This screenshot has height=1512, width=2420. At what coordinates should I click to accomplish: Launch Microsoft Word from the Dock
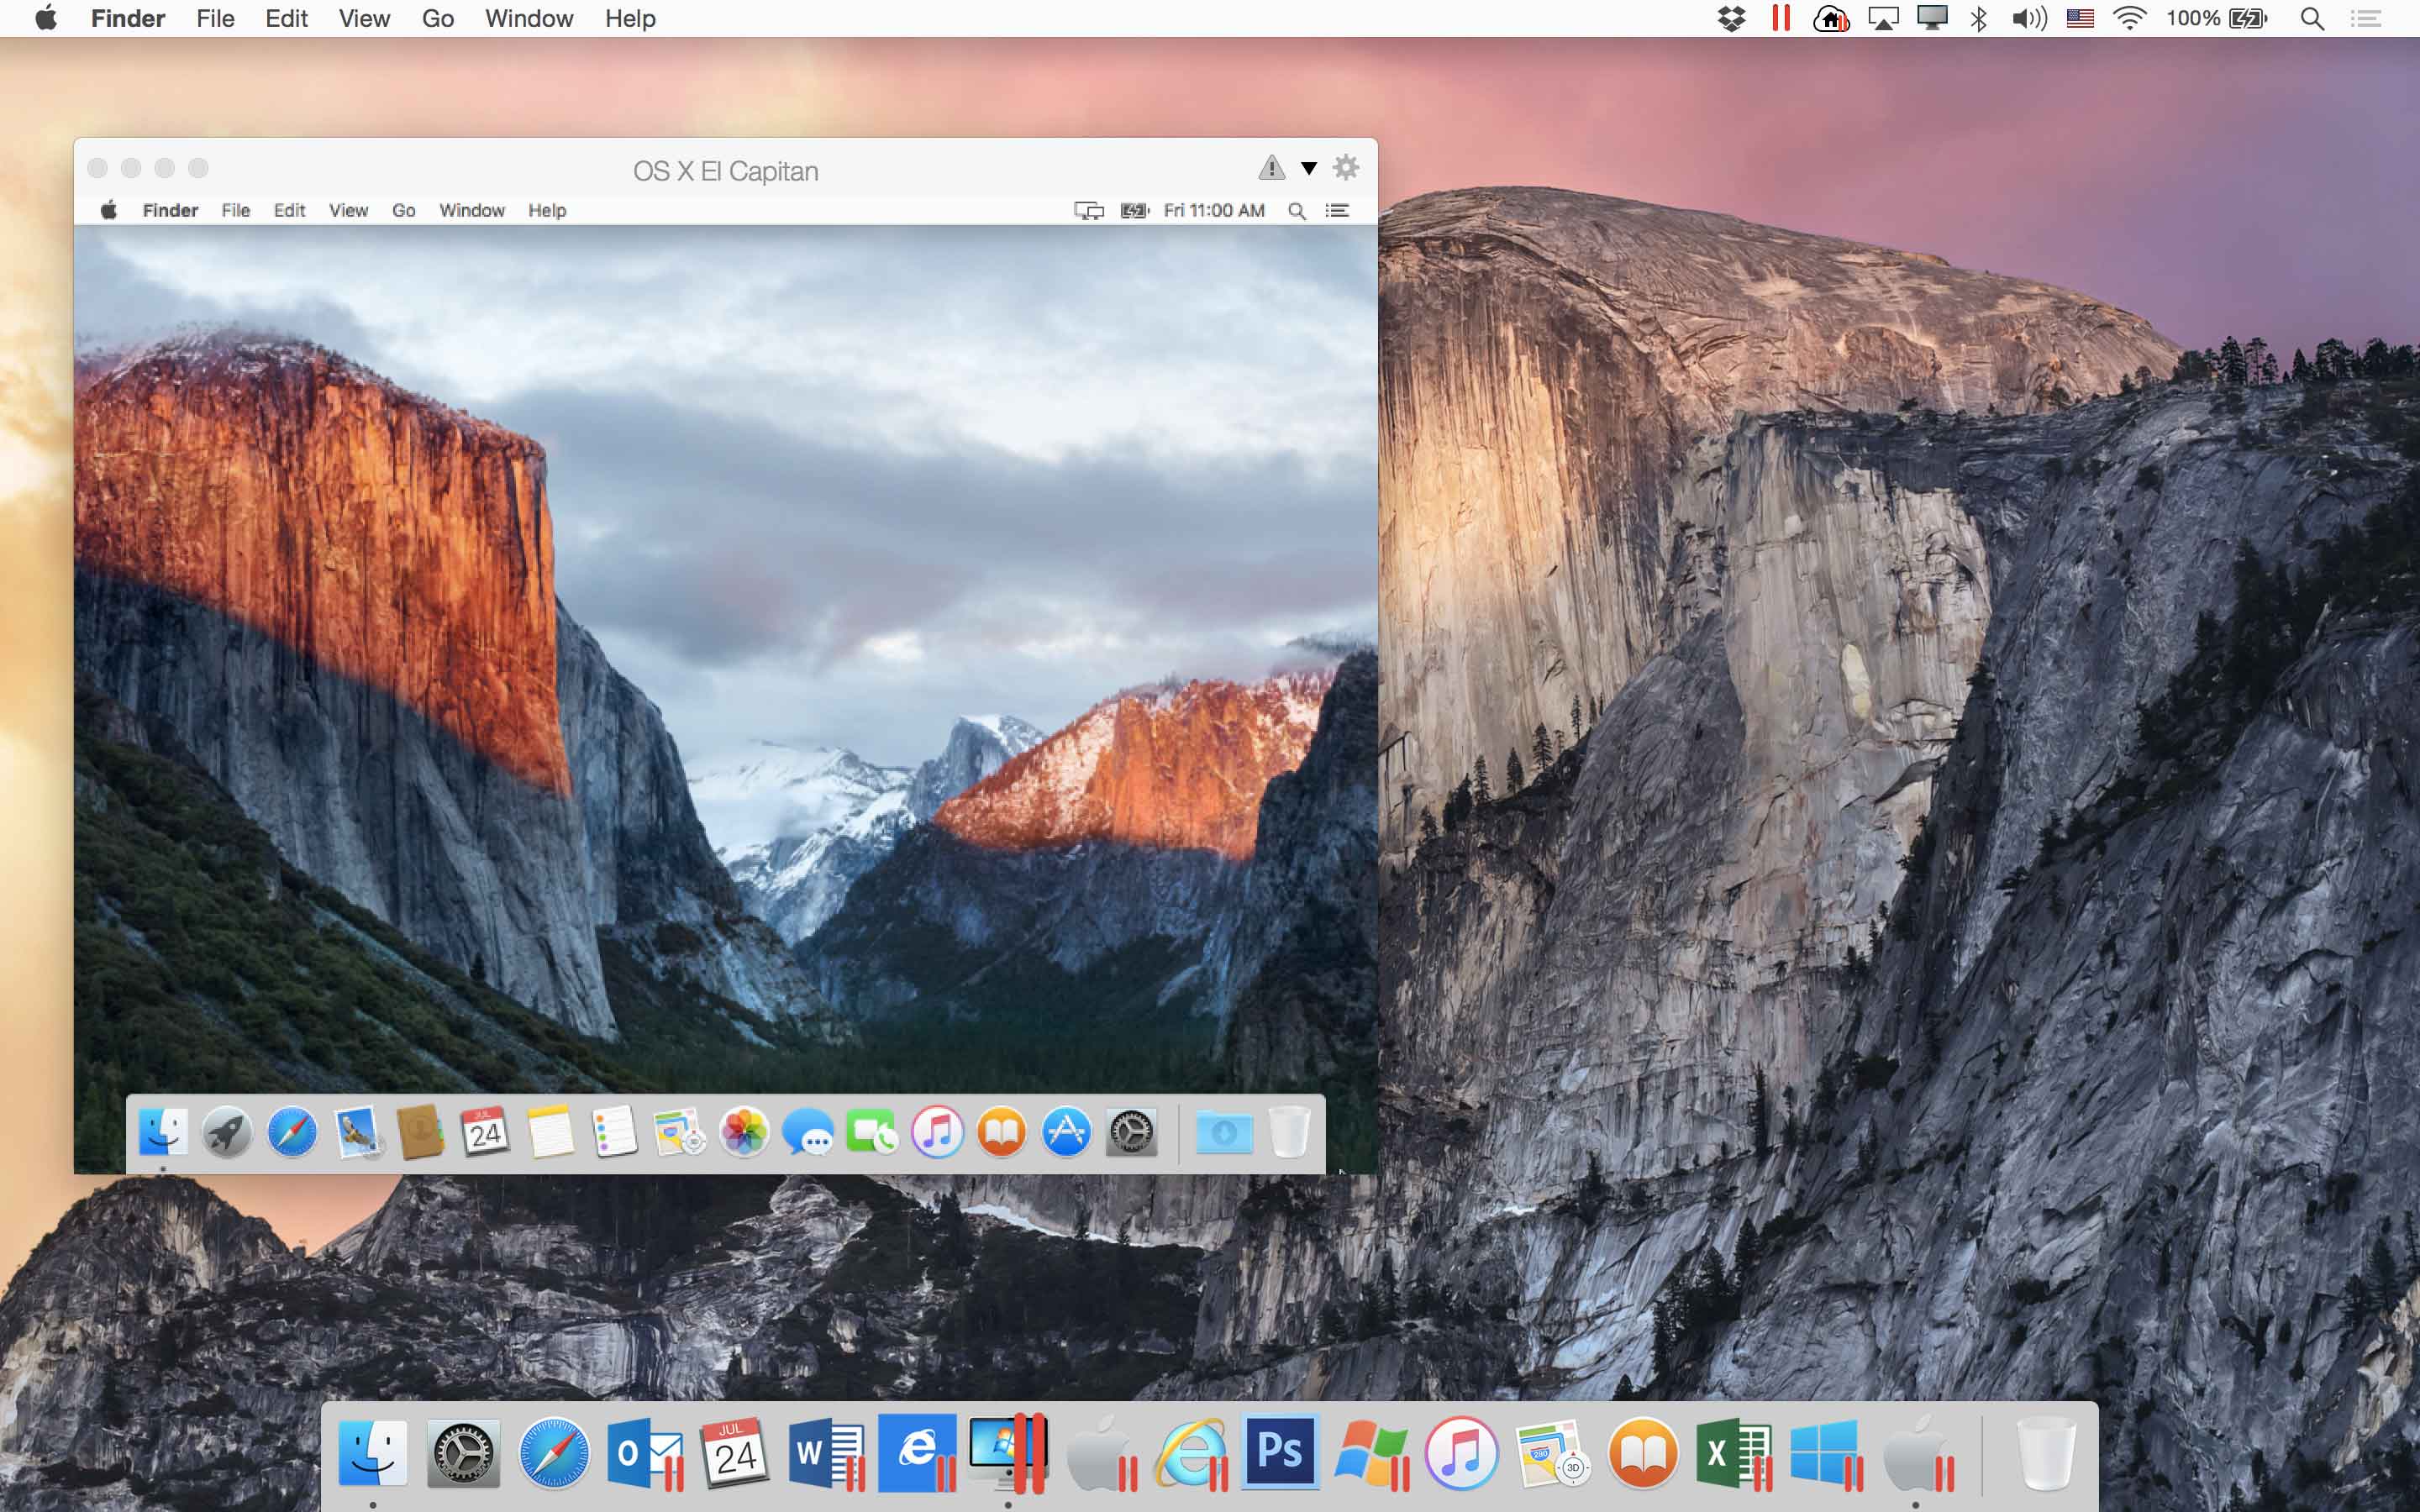tap(826, 1451)
